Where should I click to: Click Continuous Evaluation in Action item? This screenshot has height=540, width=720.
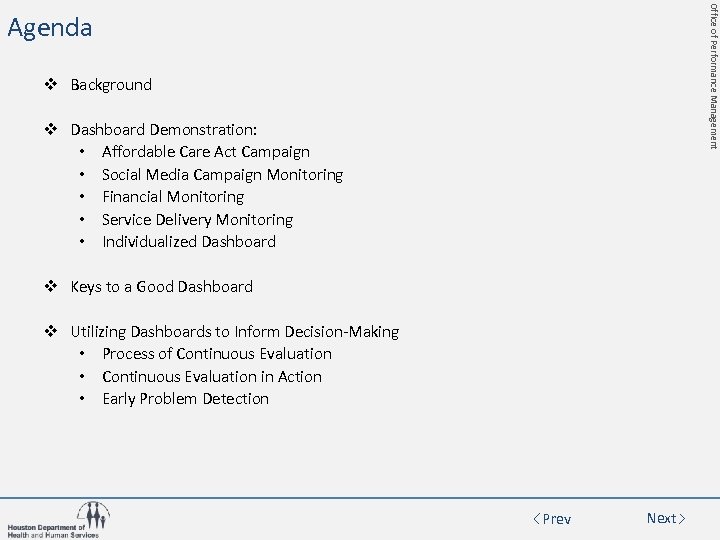click(211, 377)
